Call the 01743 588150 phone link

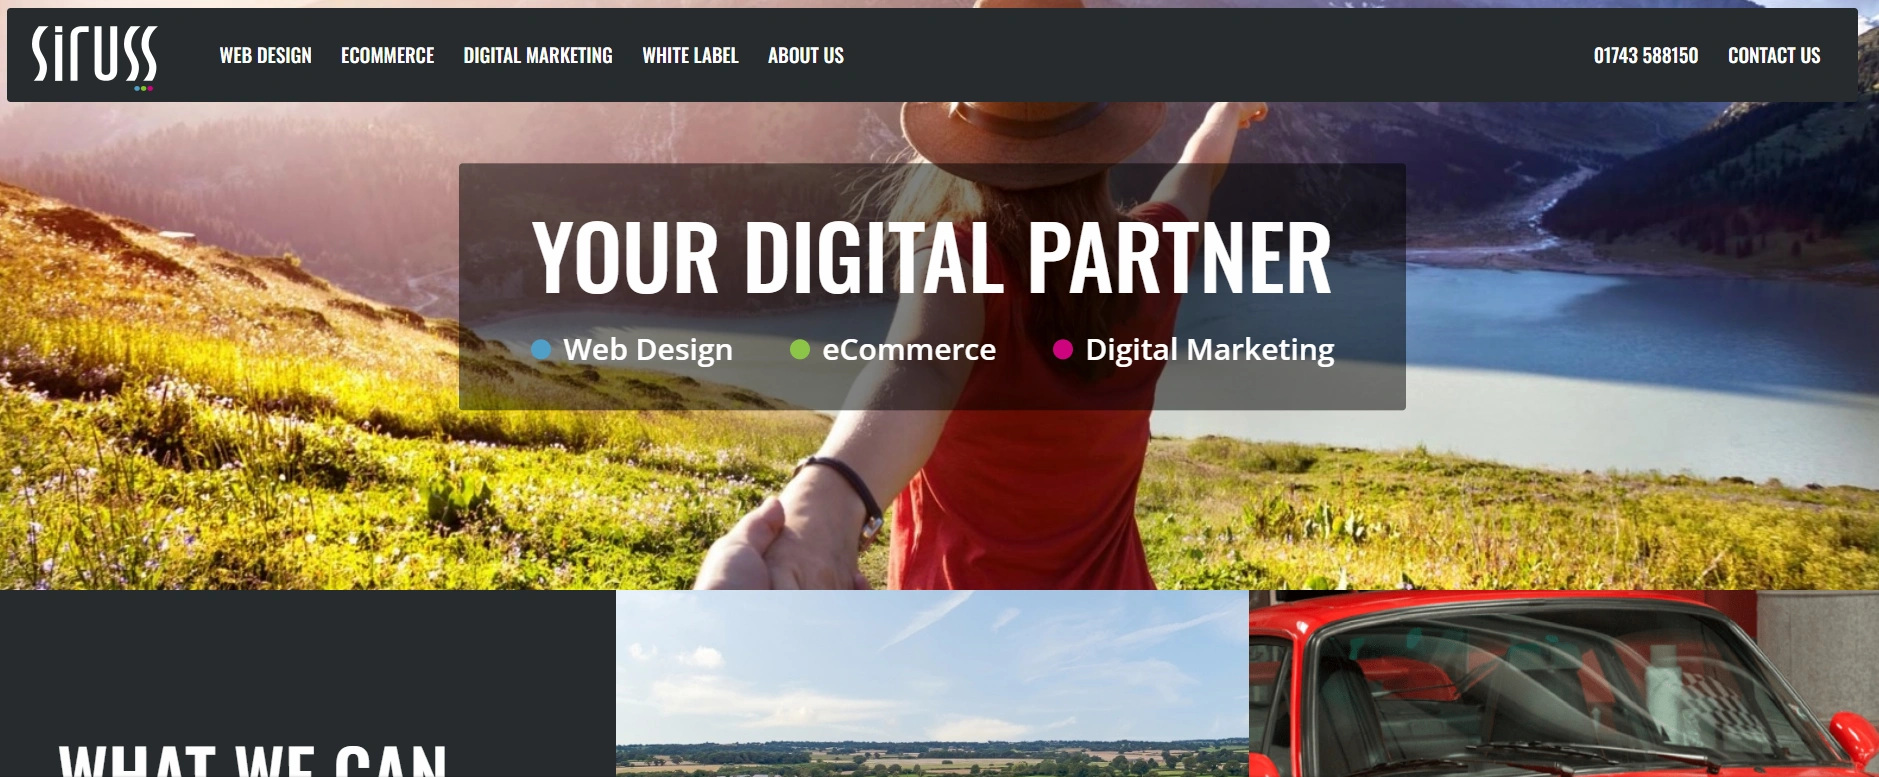tap(1646, 56)
